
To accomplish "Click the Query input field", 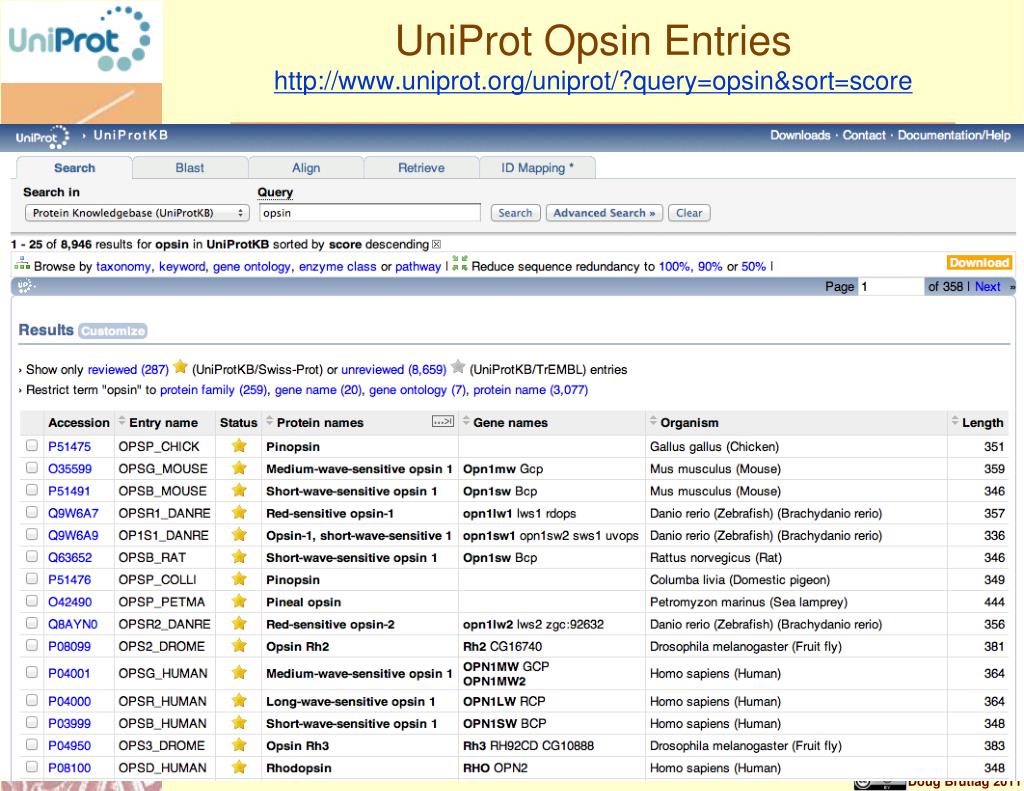I will (370, 213).
